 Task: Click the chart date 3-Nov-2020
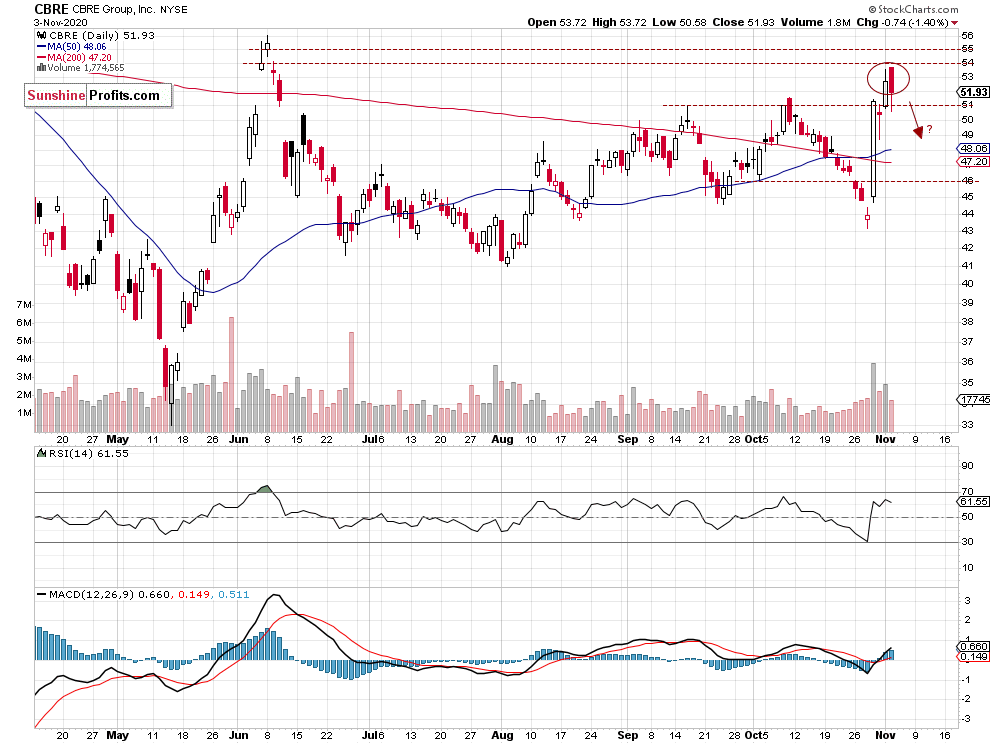pos(61,22)
